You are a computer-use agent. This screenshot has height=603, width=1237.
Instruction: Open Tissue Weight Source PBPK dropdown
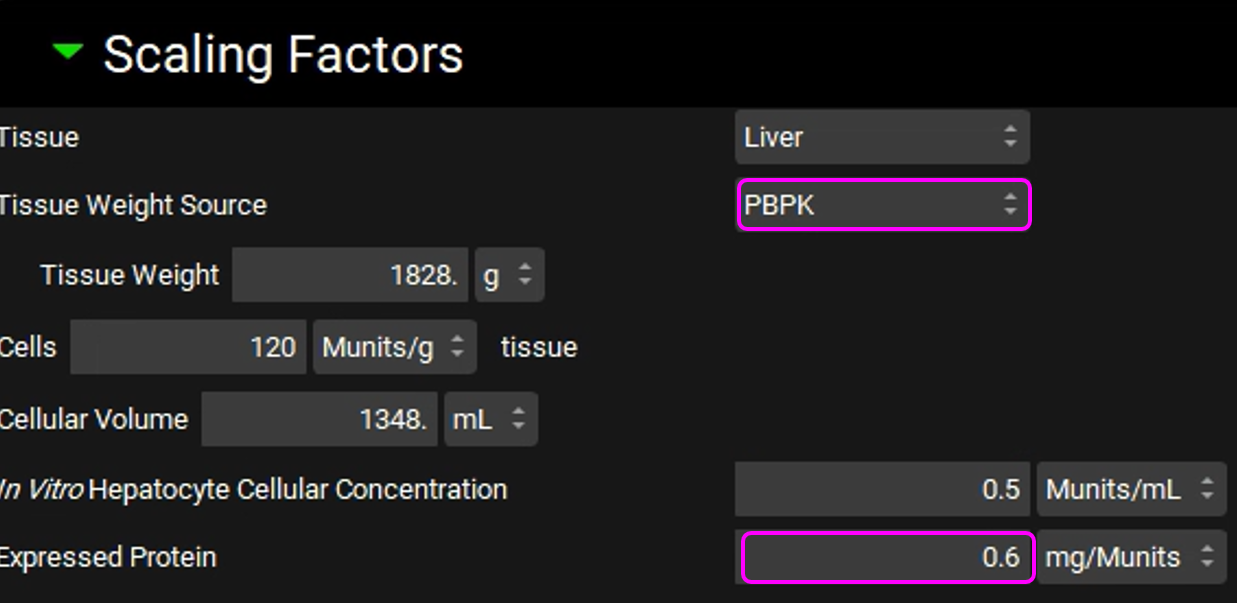coord(883,206)
